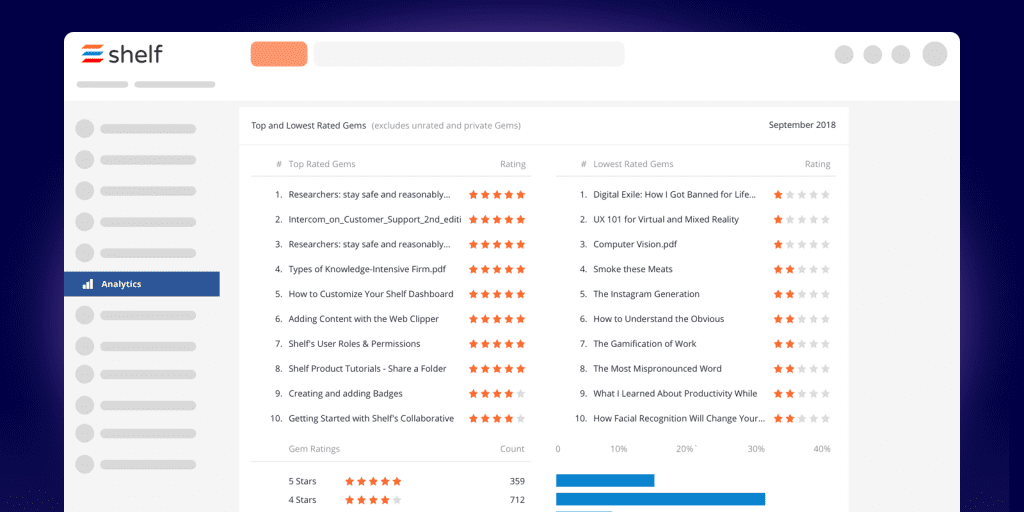Image resolution: width=1024 pixels, height=512 pixels.
Task: Open 'Computer Vision.pdf' gem
Action: coord(635,244)
